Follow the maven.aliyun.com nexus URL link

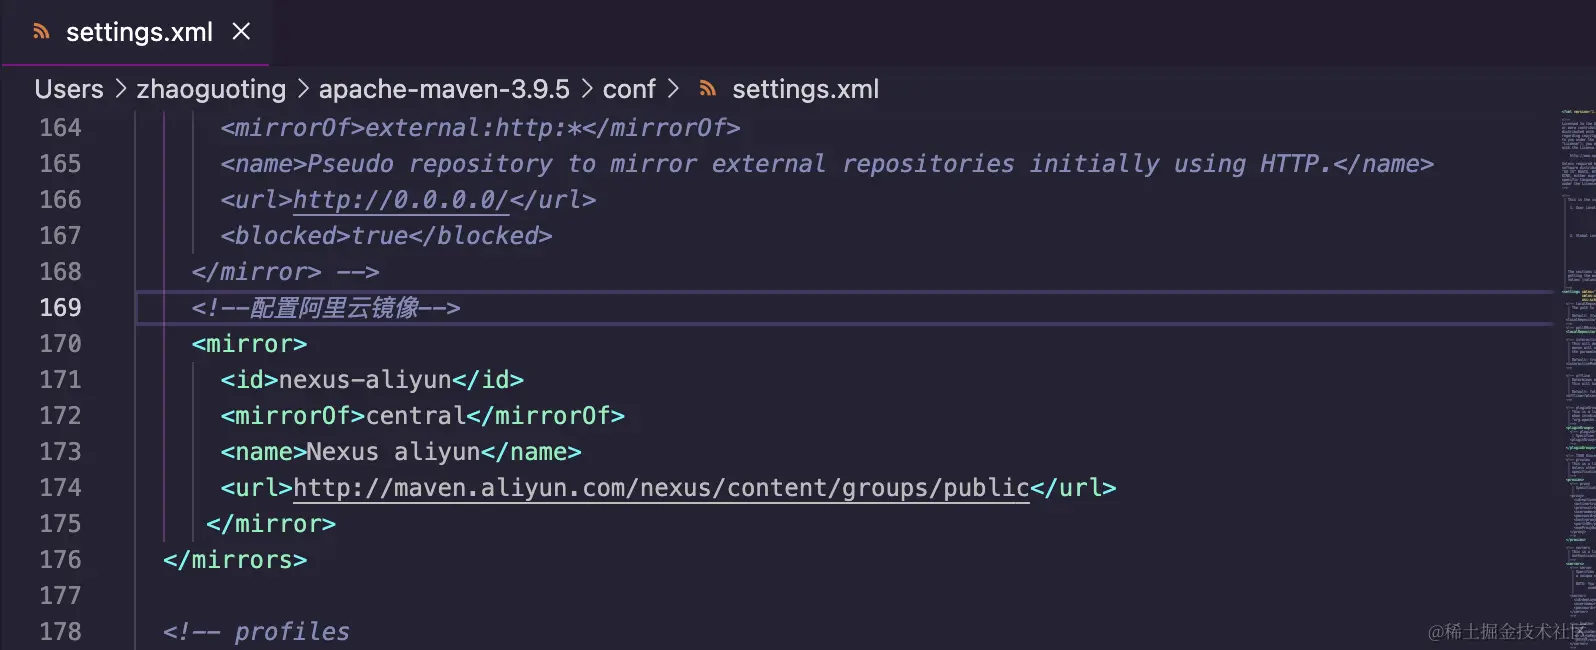tap(661, 488)
